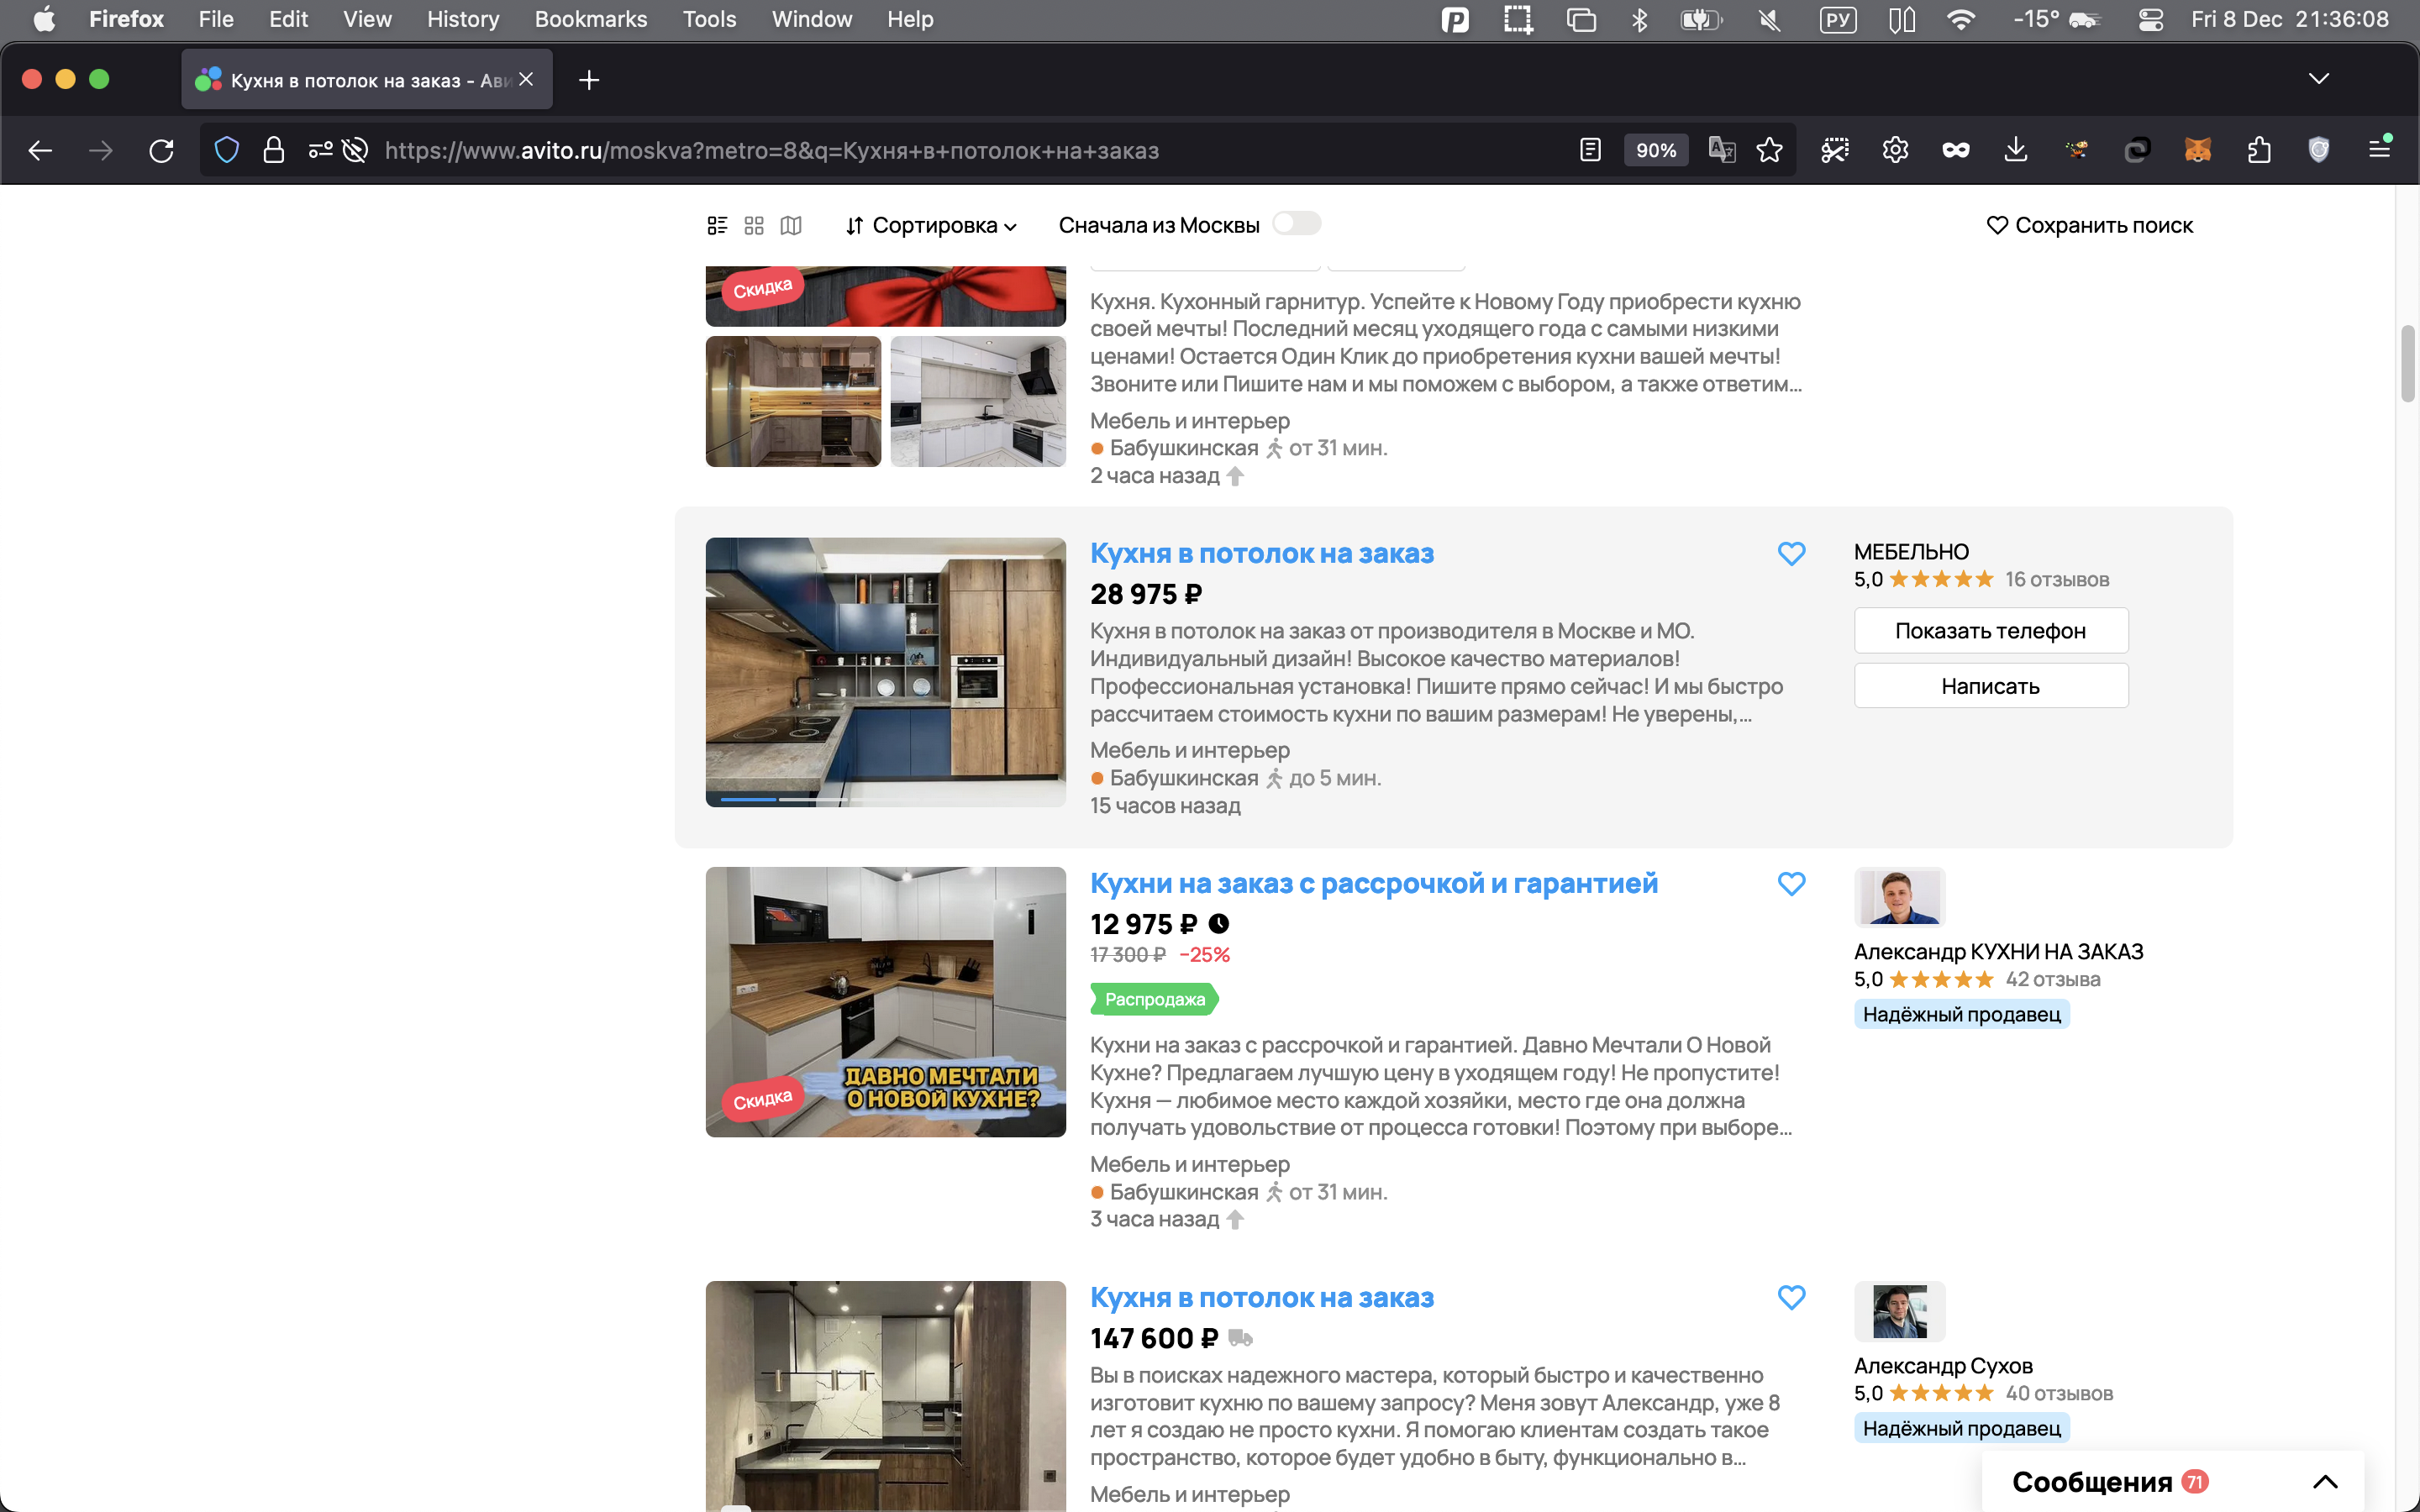Bookmark this page with star icon

click(1769, 150)
